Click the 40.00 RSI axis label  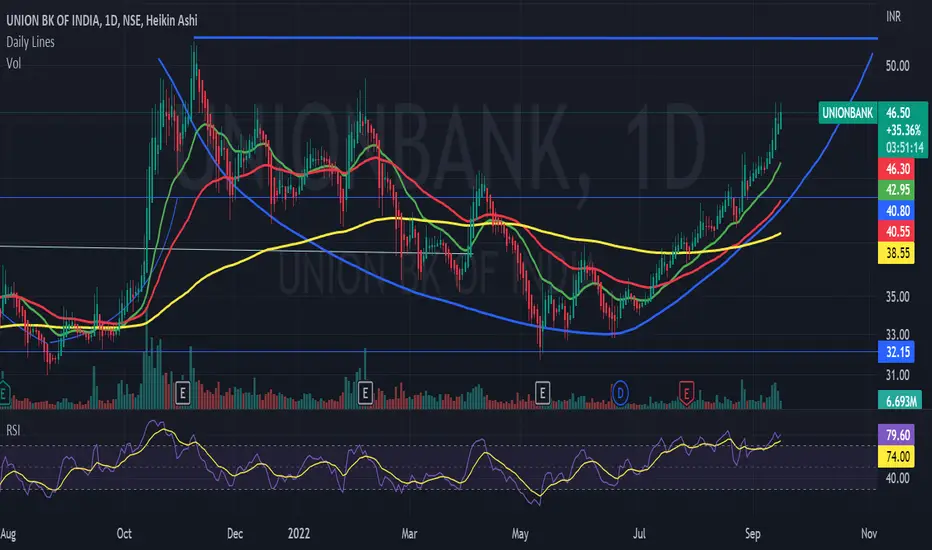898,478
